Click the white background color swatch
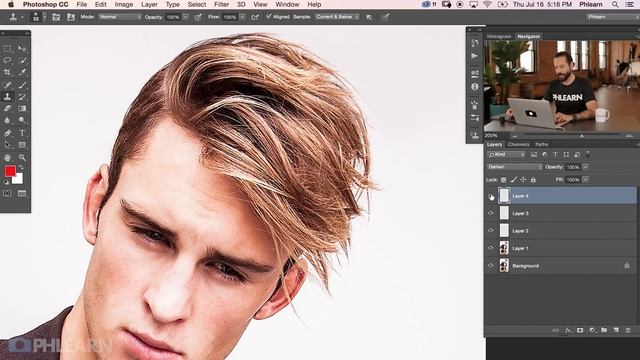 [x=19, y=180]
